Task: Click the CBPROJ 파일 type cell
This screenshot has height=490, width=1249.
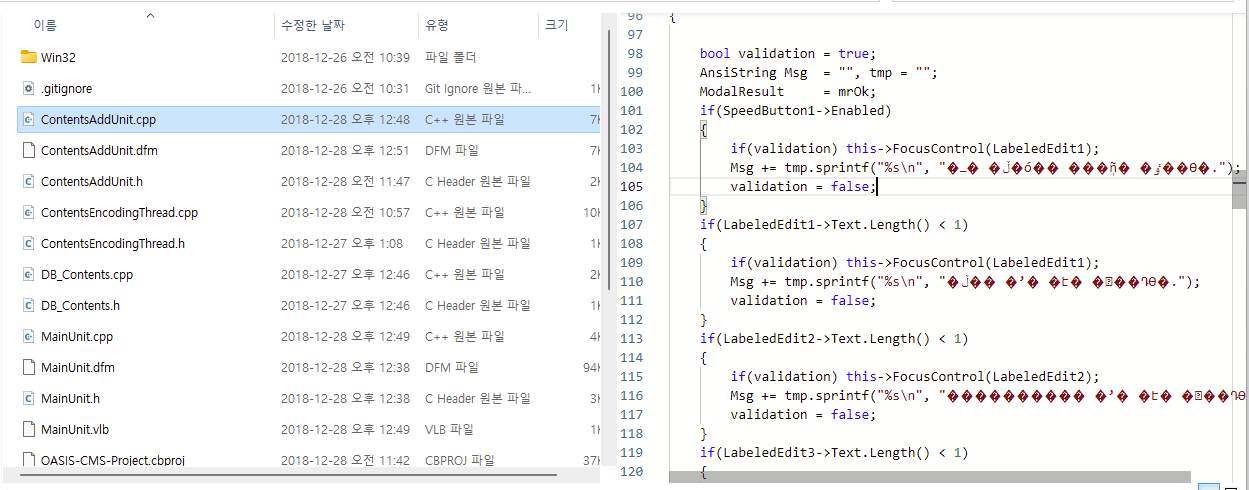Action: pos(460,460)
